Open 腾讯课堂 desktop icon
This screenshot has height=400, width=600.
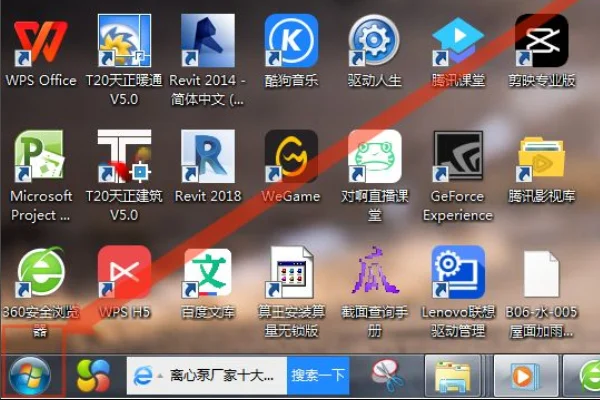click(458, 41)
